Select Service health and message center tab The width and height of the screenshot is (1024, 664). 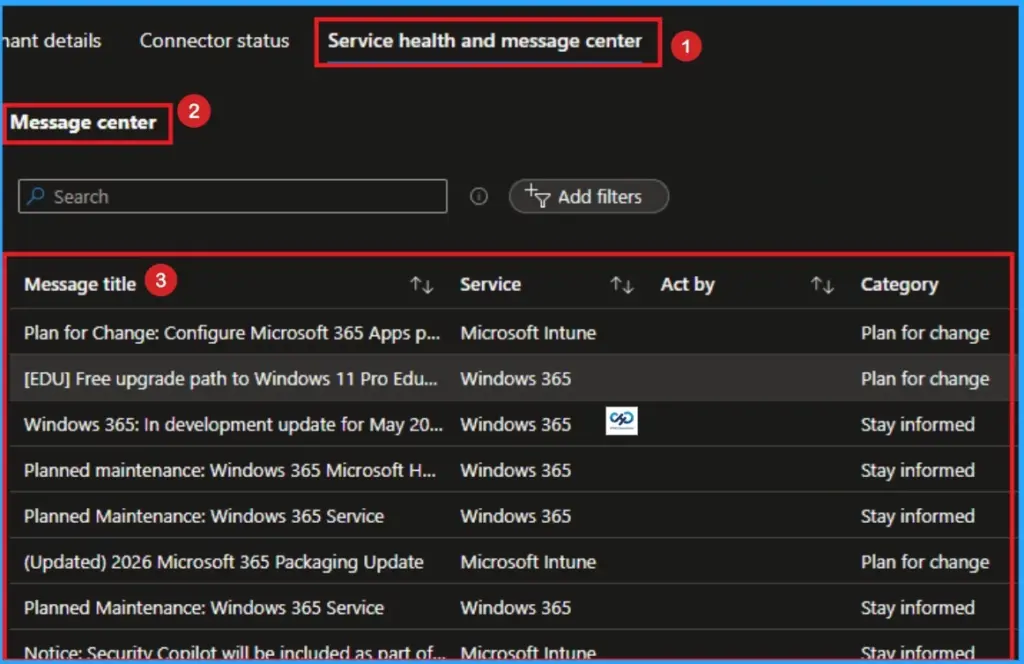(485, 40)
